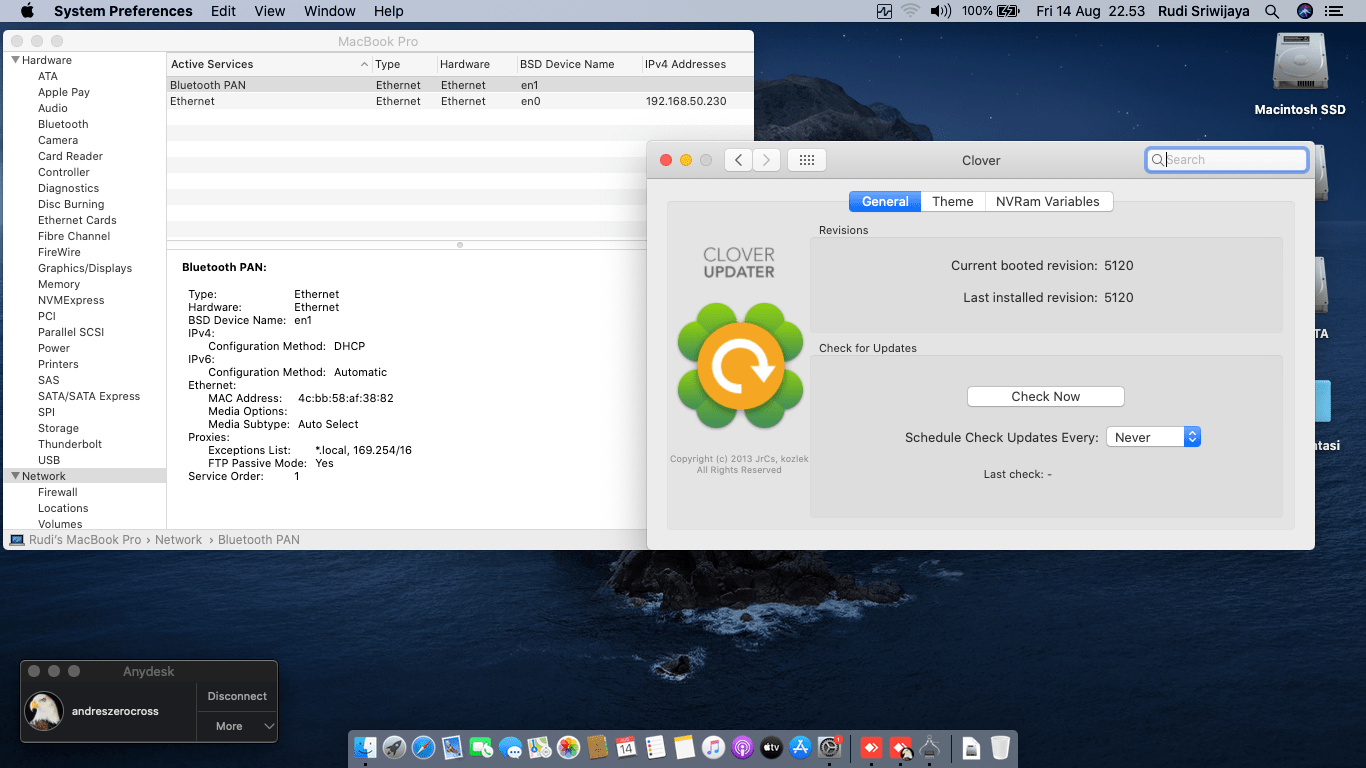The height and width of the screenshot is (768, 1366).
Task: Click the andreszerocross eagle avatar in AnyDesk
Action: pos(44,711)
